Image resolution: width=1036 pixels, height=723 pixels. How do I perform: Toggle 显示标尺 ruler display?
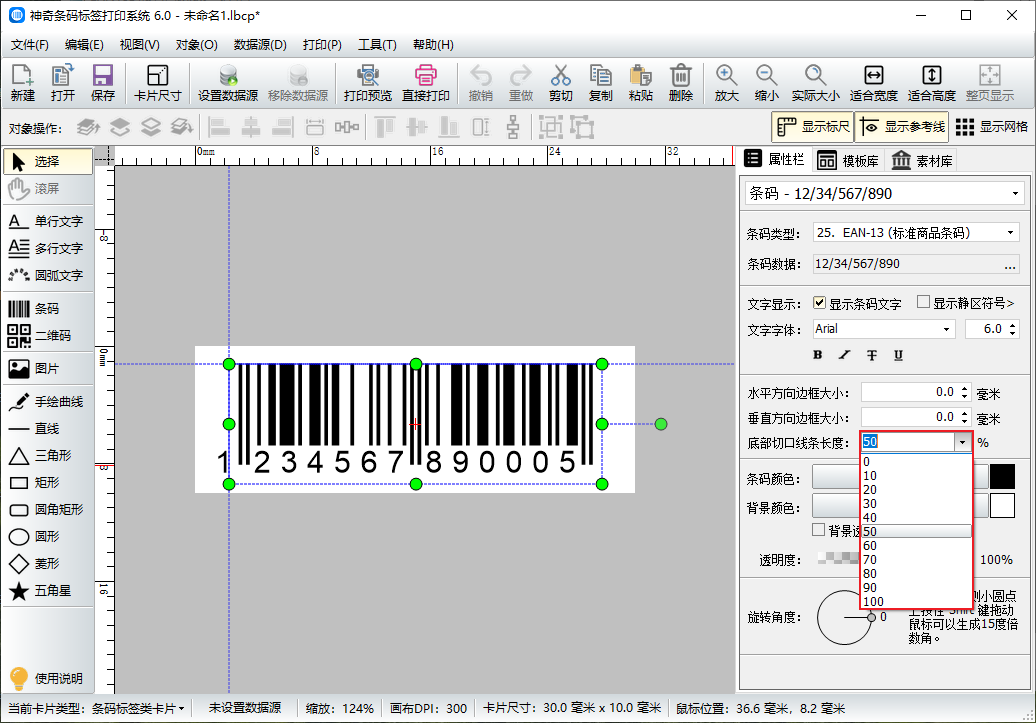click(813, 127)
